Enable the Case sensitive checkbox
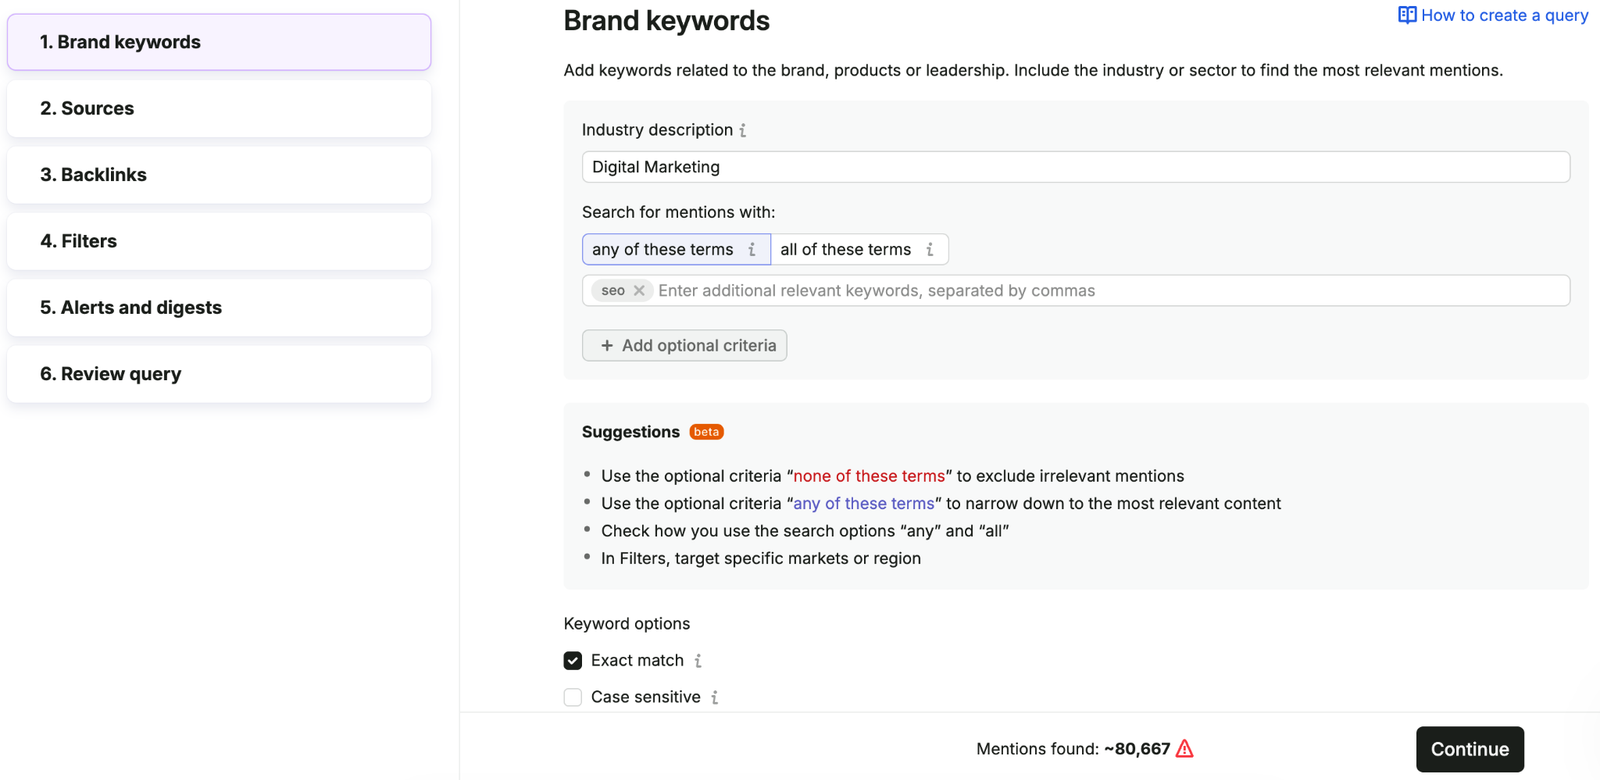This screenshot has width=1600, height=780. 573,697
